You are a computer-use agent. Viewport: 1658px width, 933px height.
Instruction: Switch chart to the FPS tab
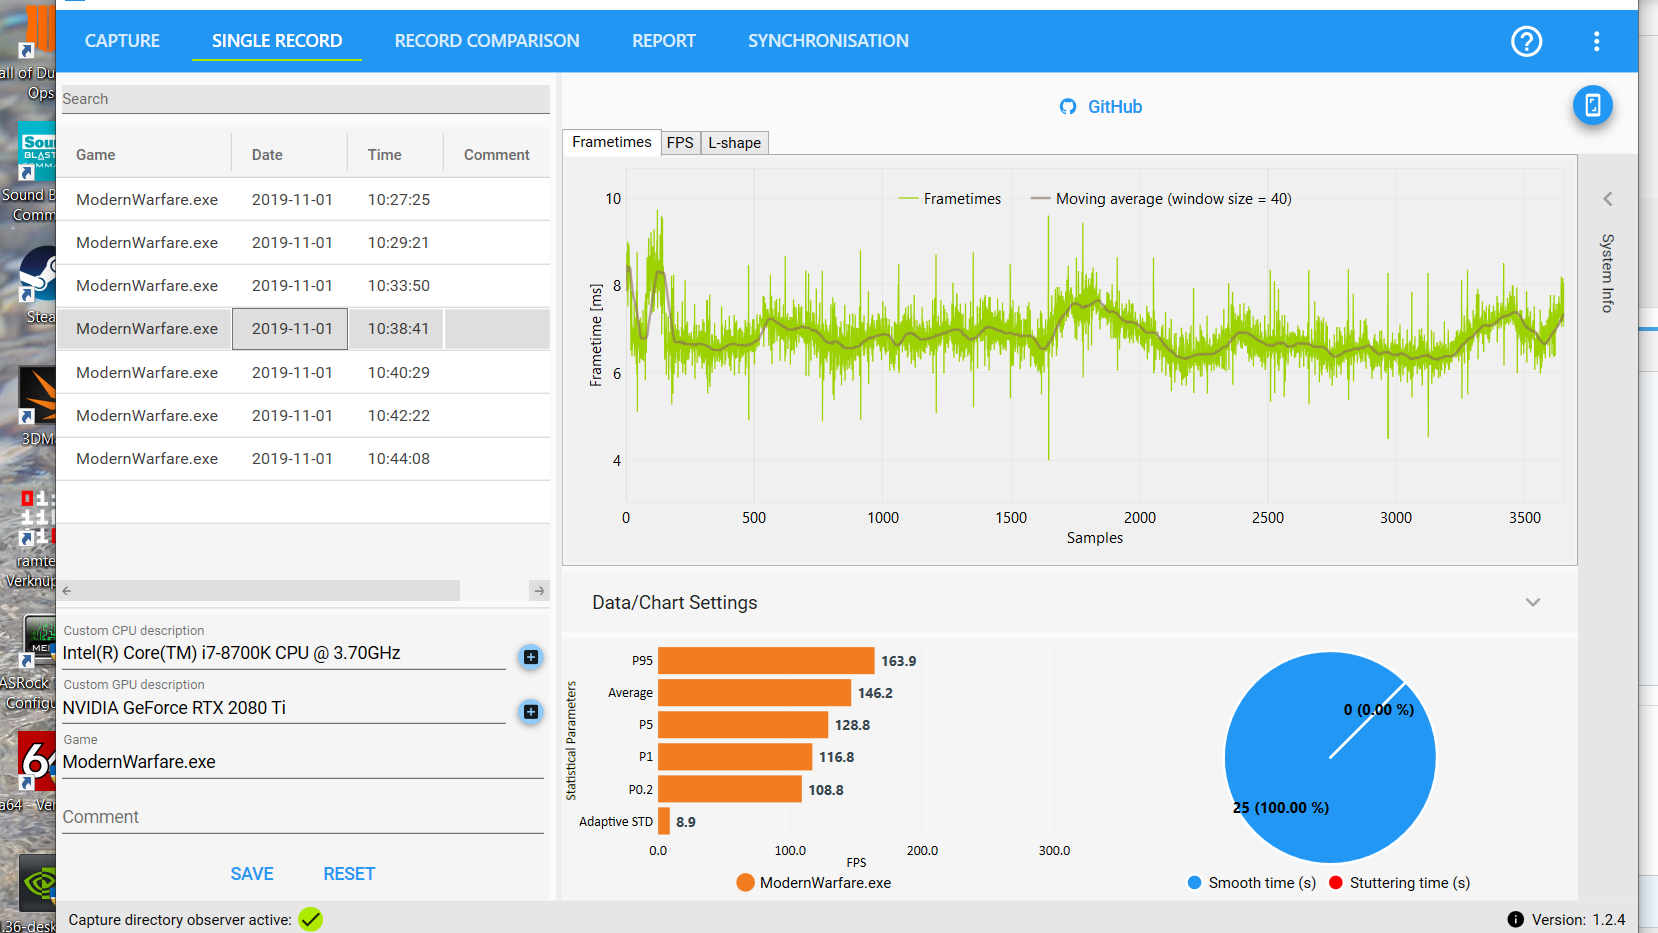click(680, 143)
